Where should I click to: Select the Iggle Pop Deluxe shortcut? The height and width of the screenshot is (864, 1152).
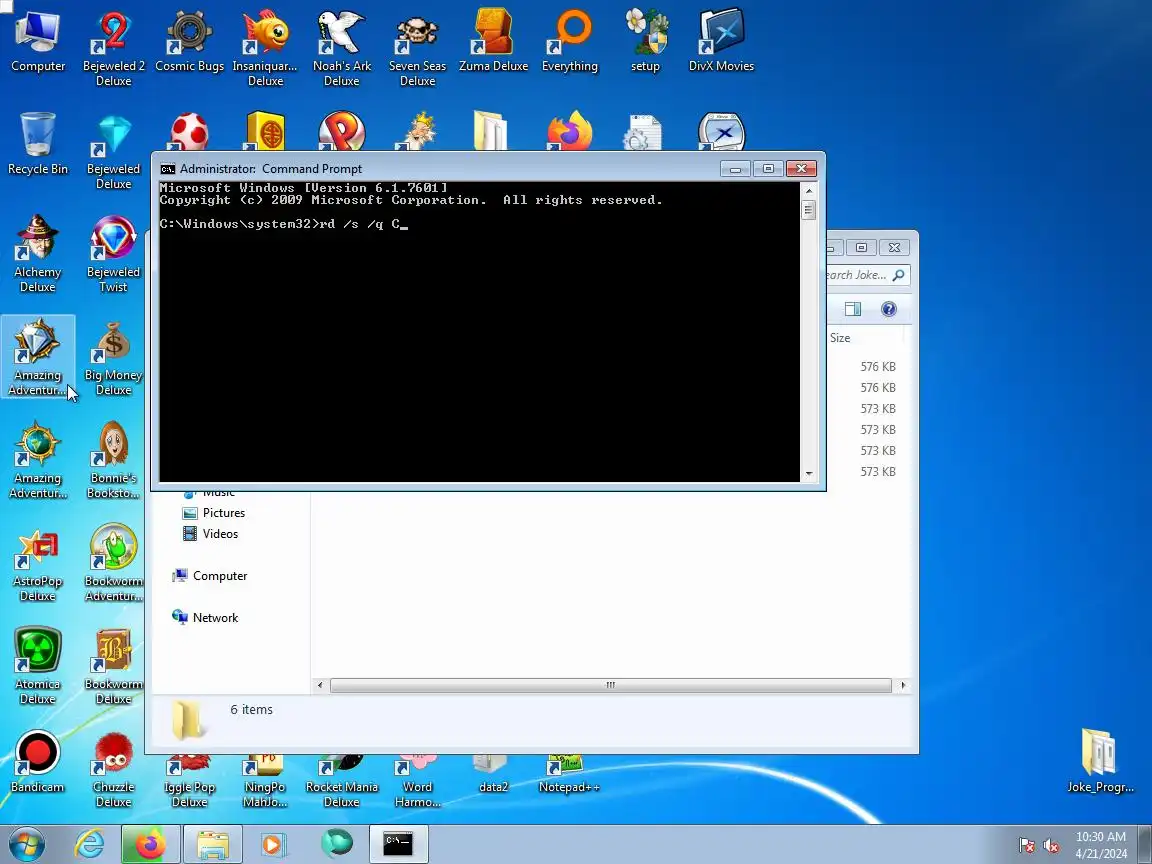(190, 781)
